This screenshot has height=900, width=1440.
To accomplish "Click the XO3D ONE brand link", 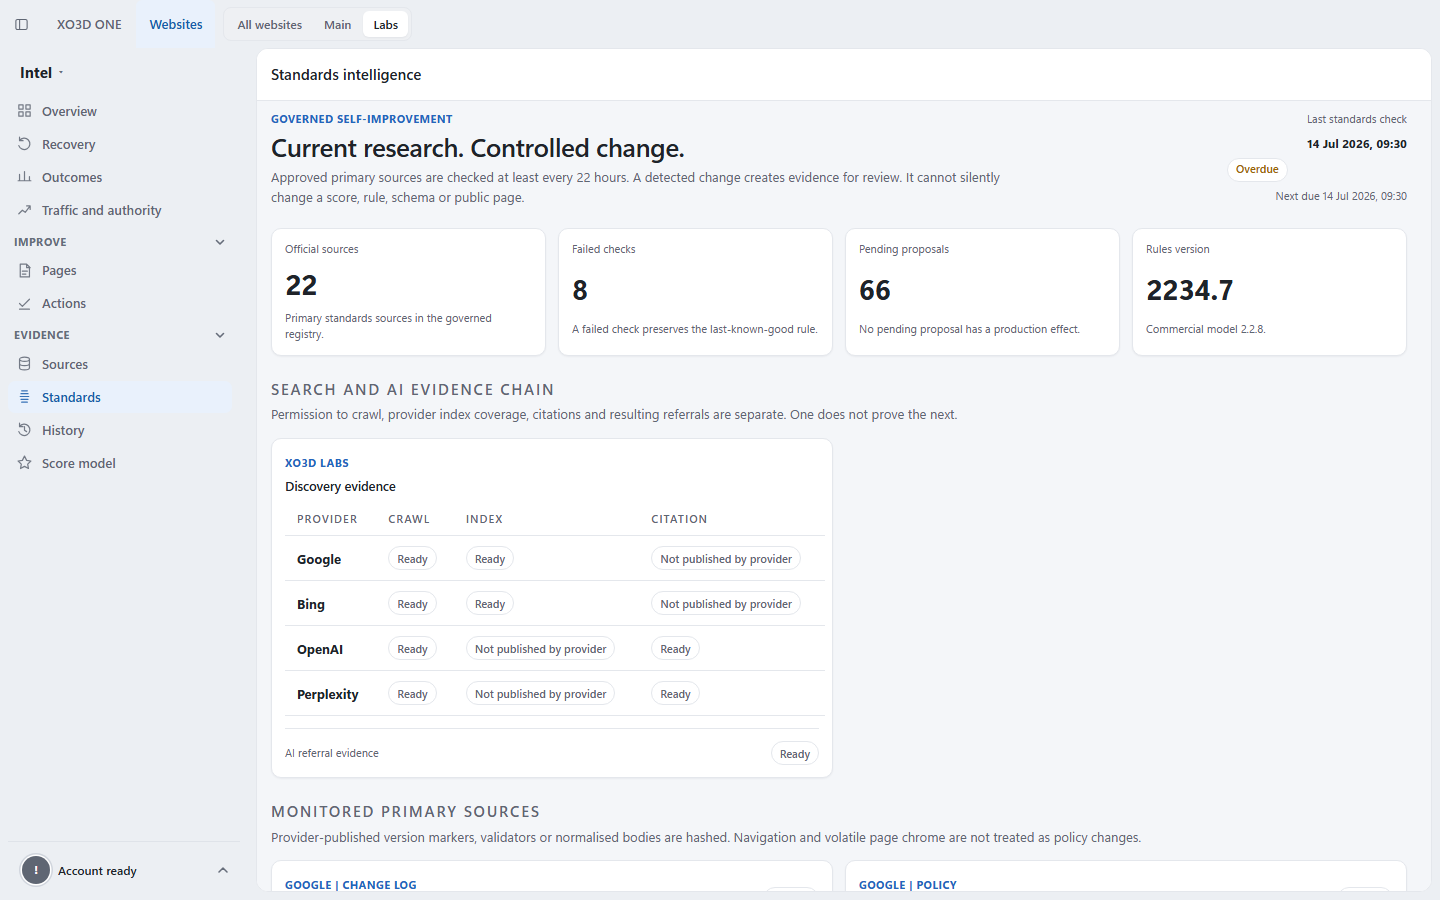I will pos(89,24).
